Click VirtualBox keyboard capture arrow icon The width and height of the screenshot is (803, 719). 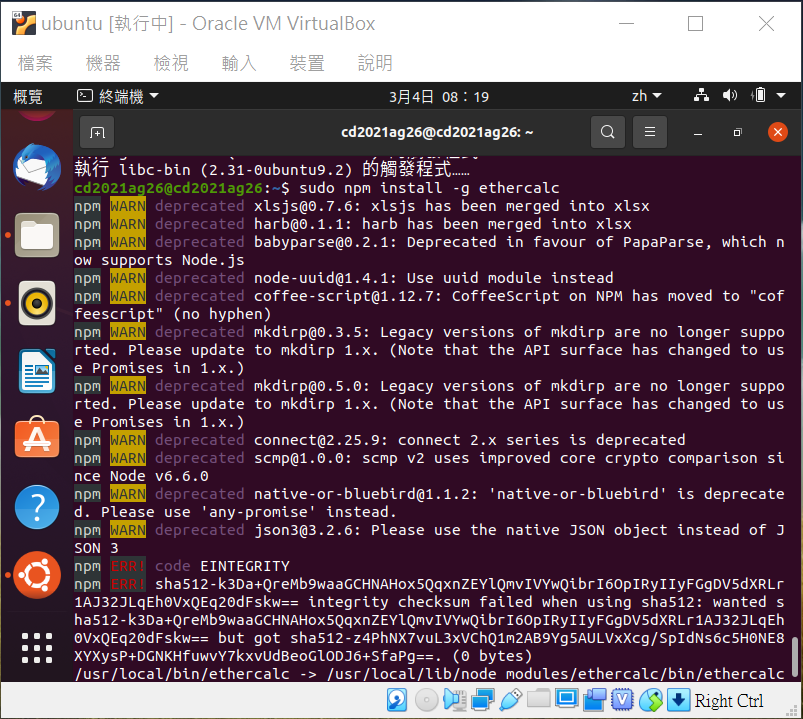pyautogui.click(x=678, y=700)
